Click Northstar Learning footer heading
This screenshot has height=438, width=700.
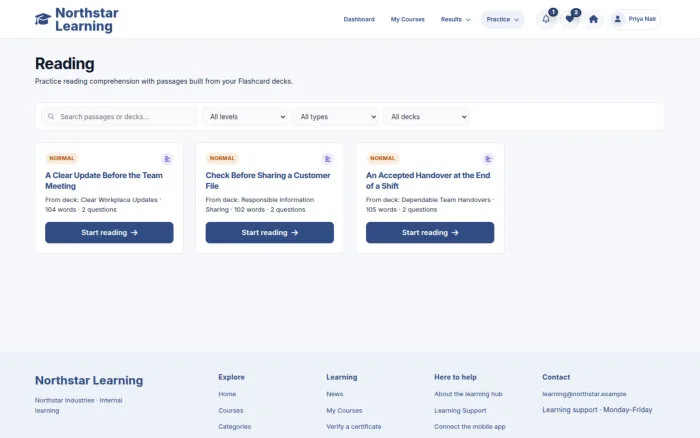89,380
